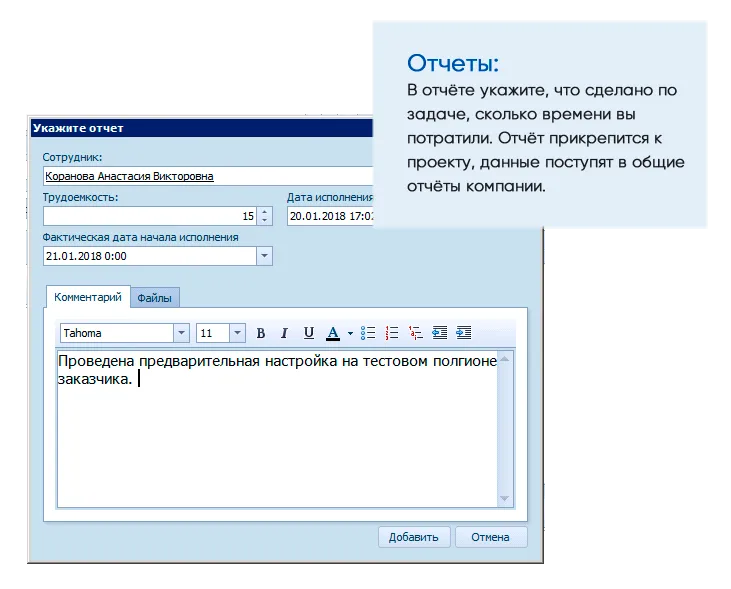731x589 pixels.
Task: Click the Tahoma font name box
Action: coord(117,333)
